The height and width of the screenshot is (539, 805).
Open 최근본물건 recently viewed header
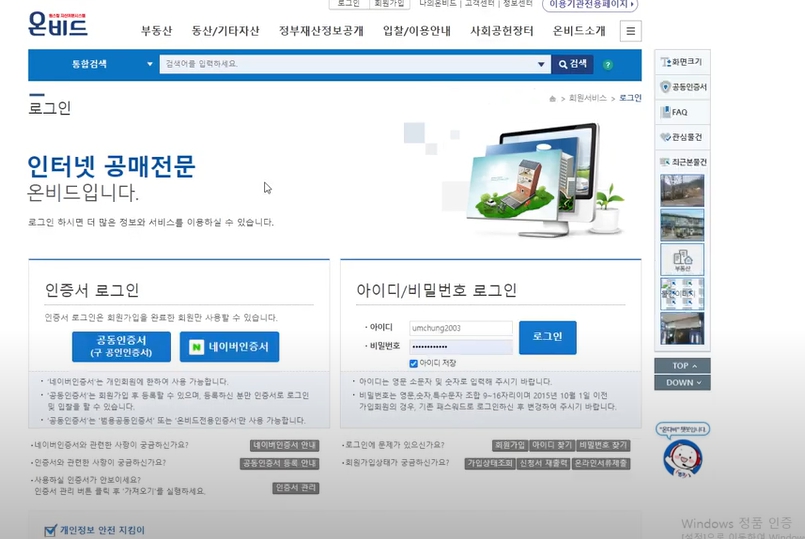click(x=682, y=162)
